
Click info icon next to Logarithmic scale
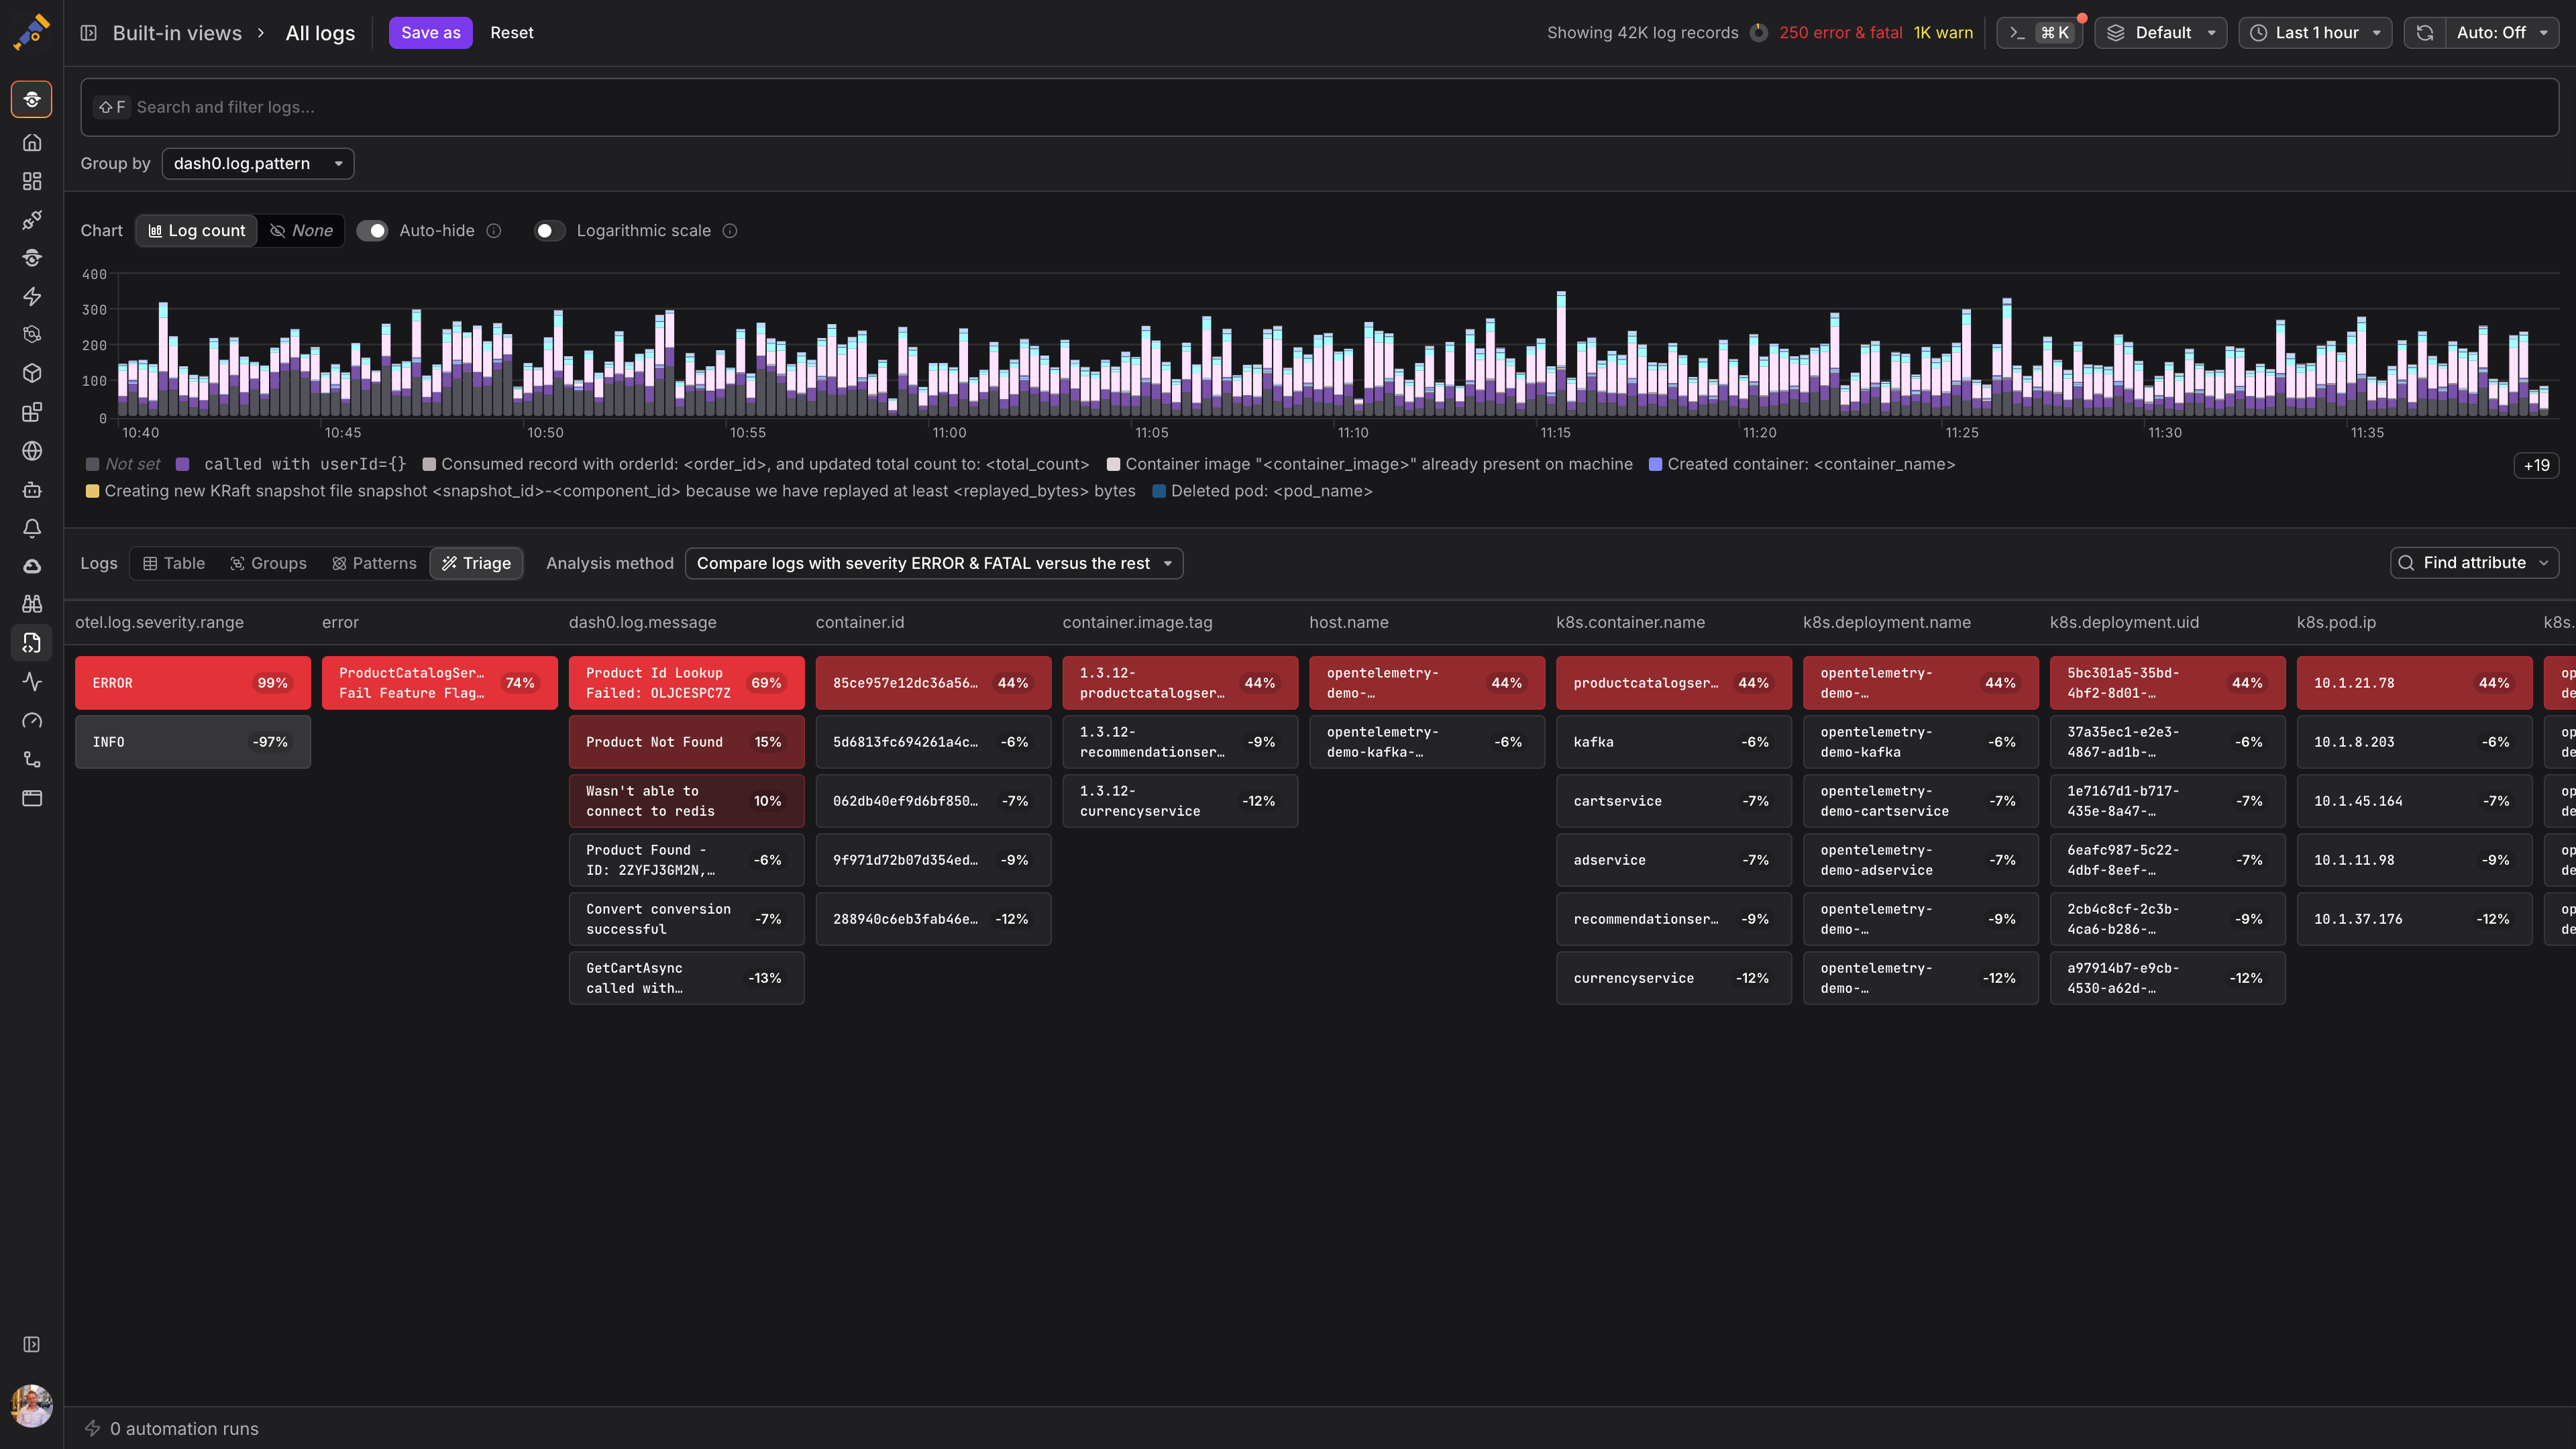point(730,231)
